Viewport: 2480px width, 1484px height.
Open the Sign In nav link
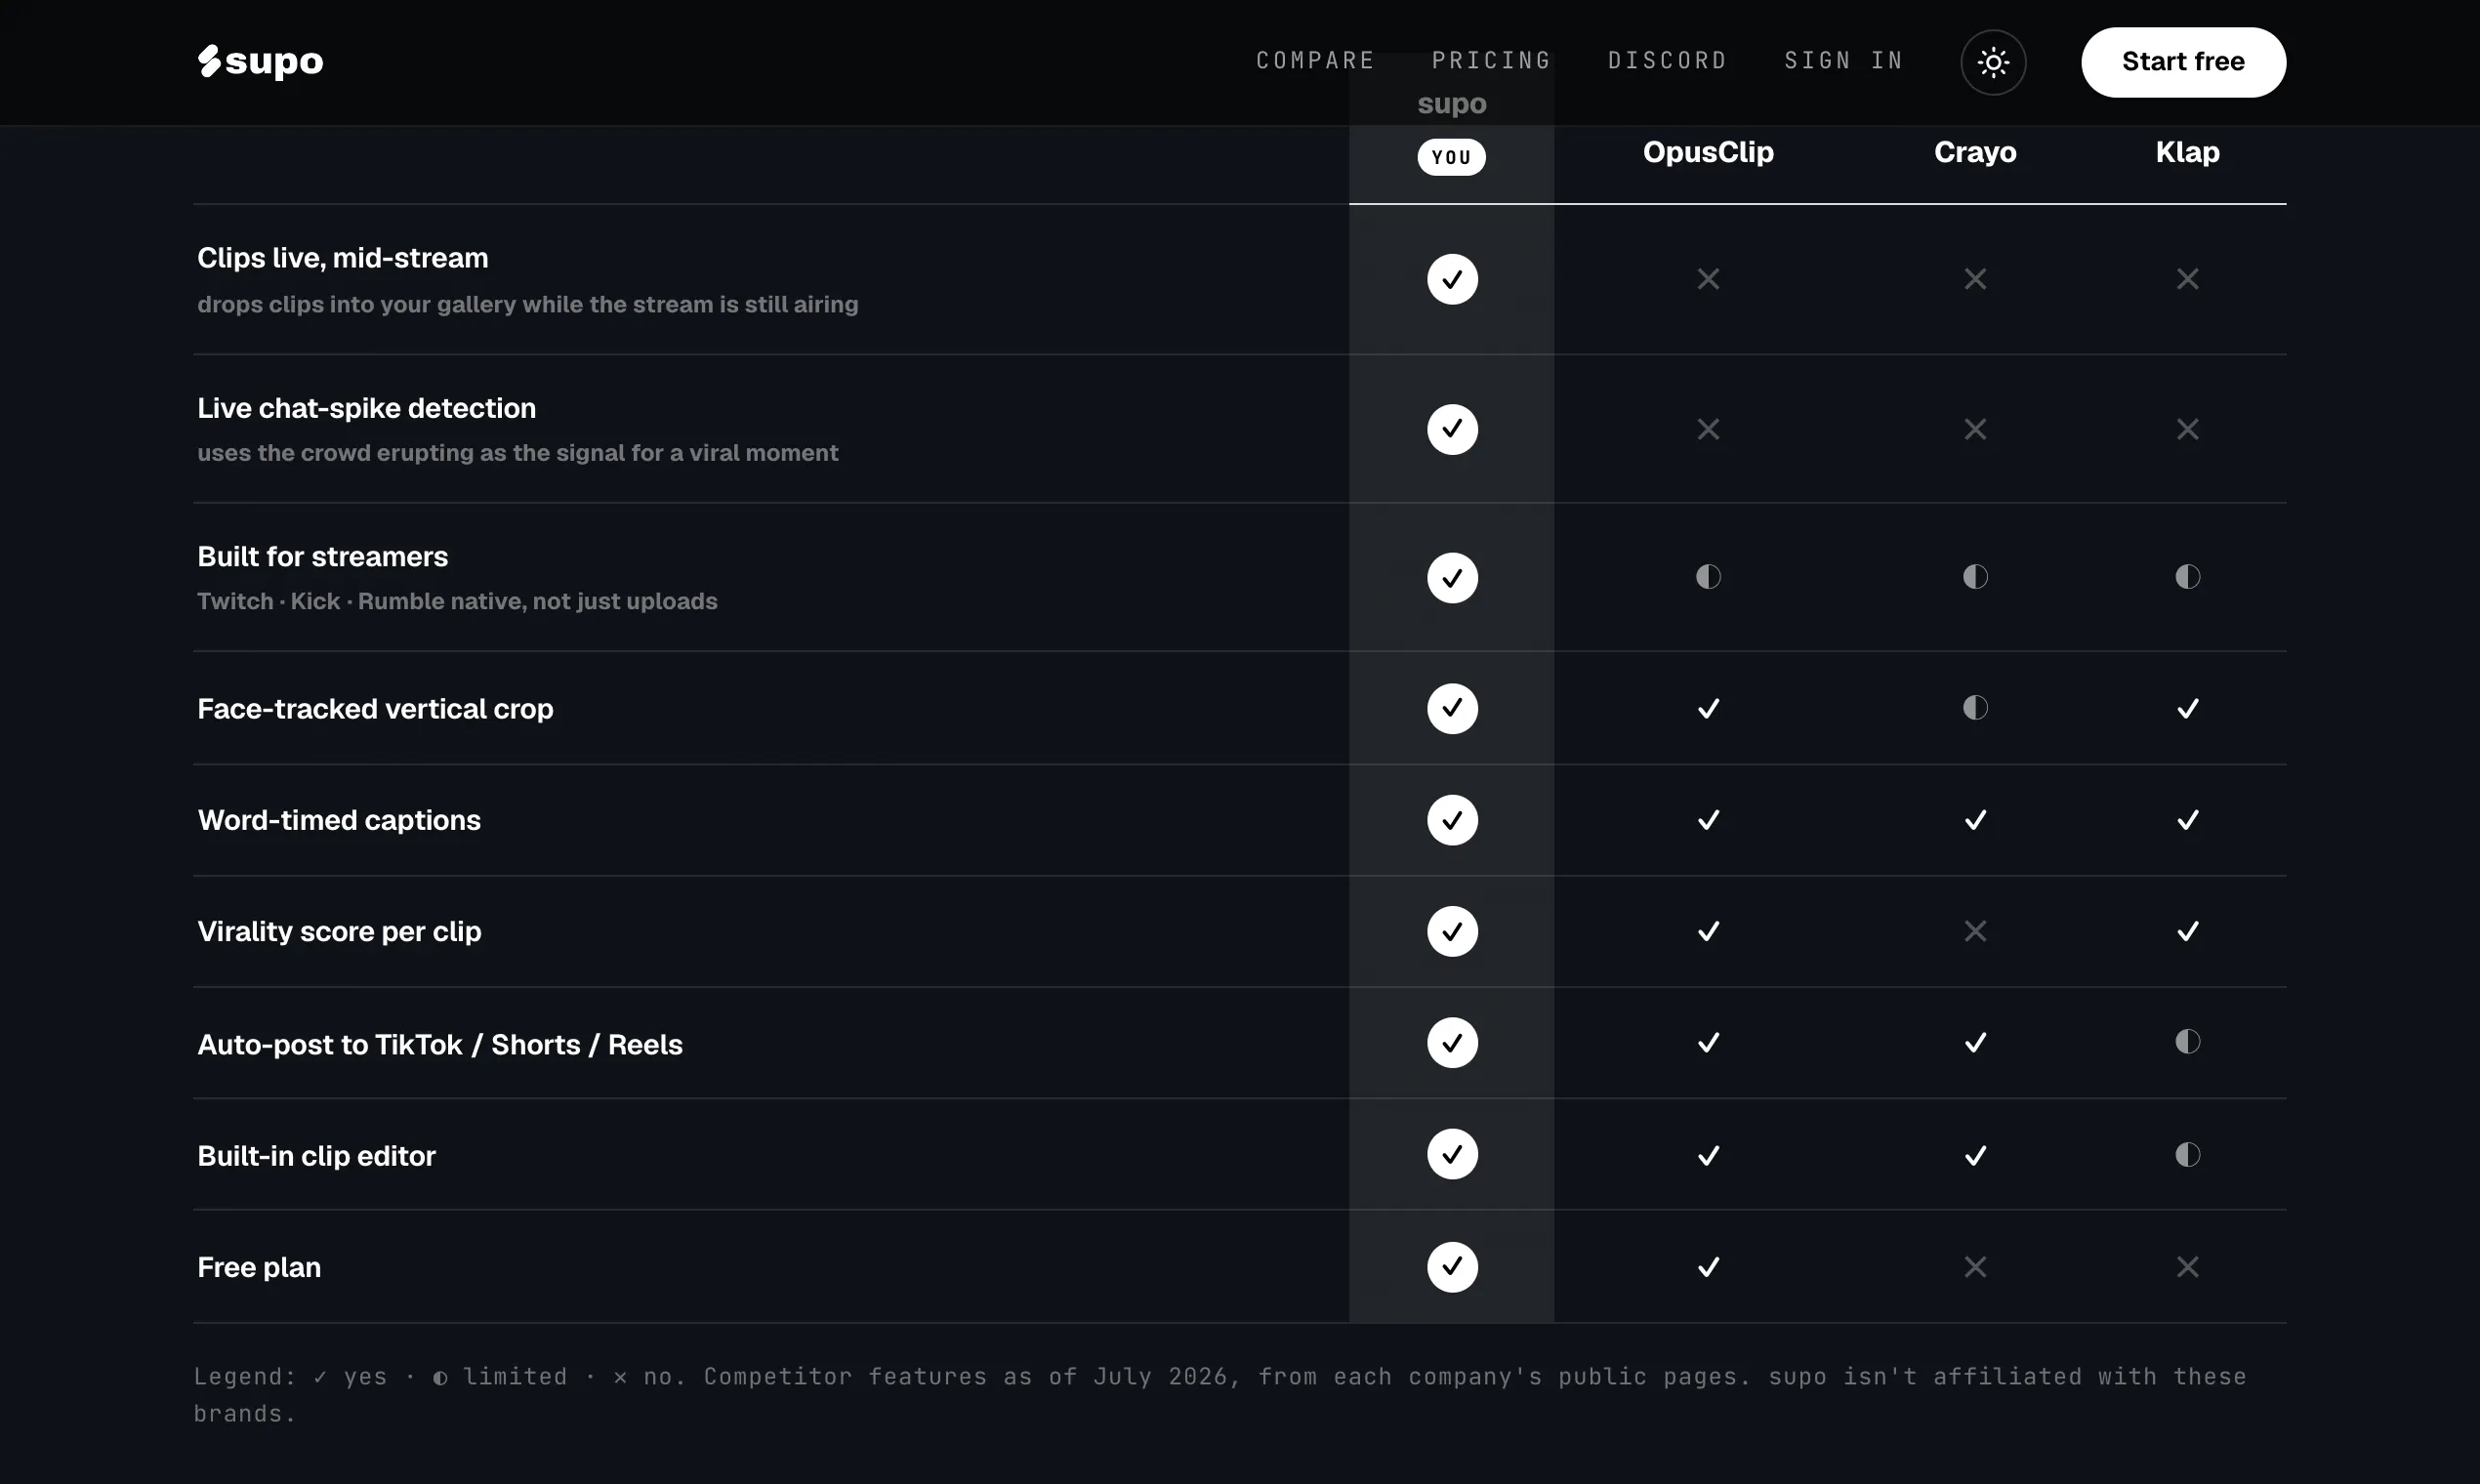[x=1843, y=61]
